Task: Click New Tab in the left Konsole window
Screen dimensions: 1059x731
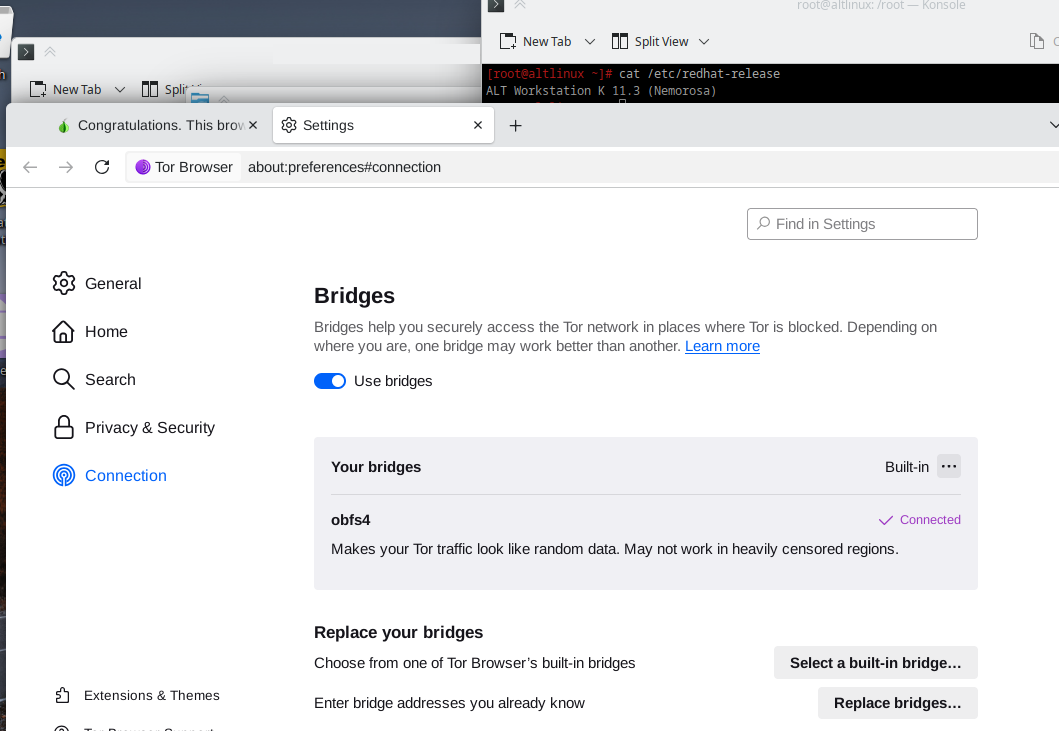Action: [x=66, y=89]
